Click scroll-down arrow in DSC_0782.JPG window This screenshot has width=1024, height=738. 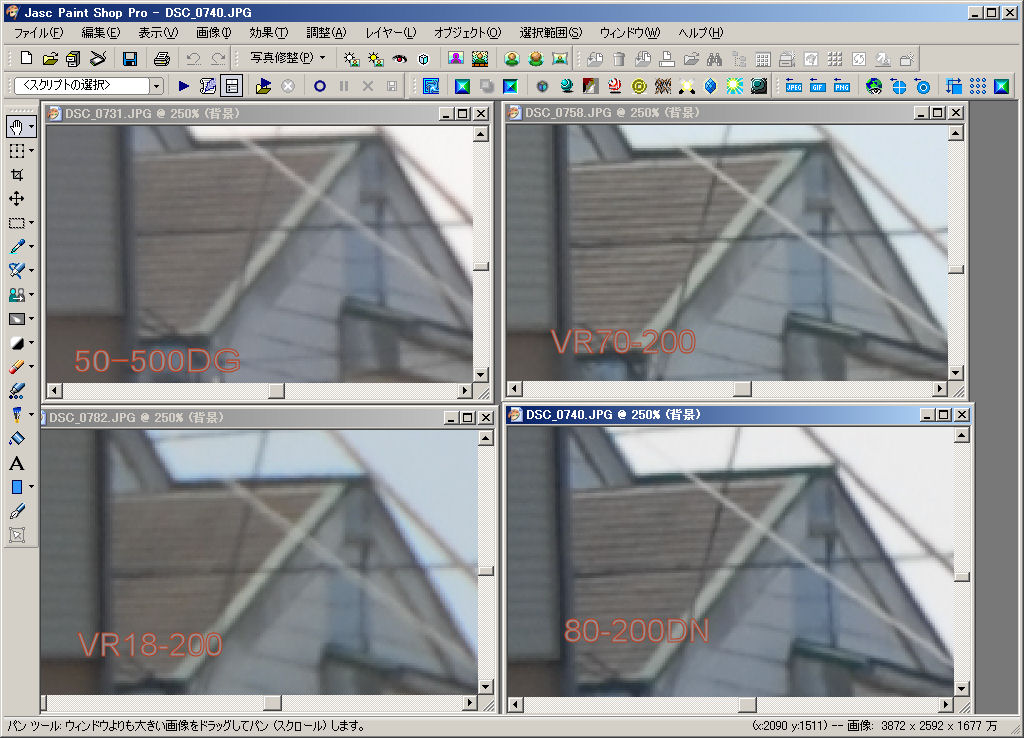coord(485,686)
